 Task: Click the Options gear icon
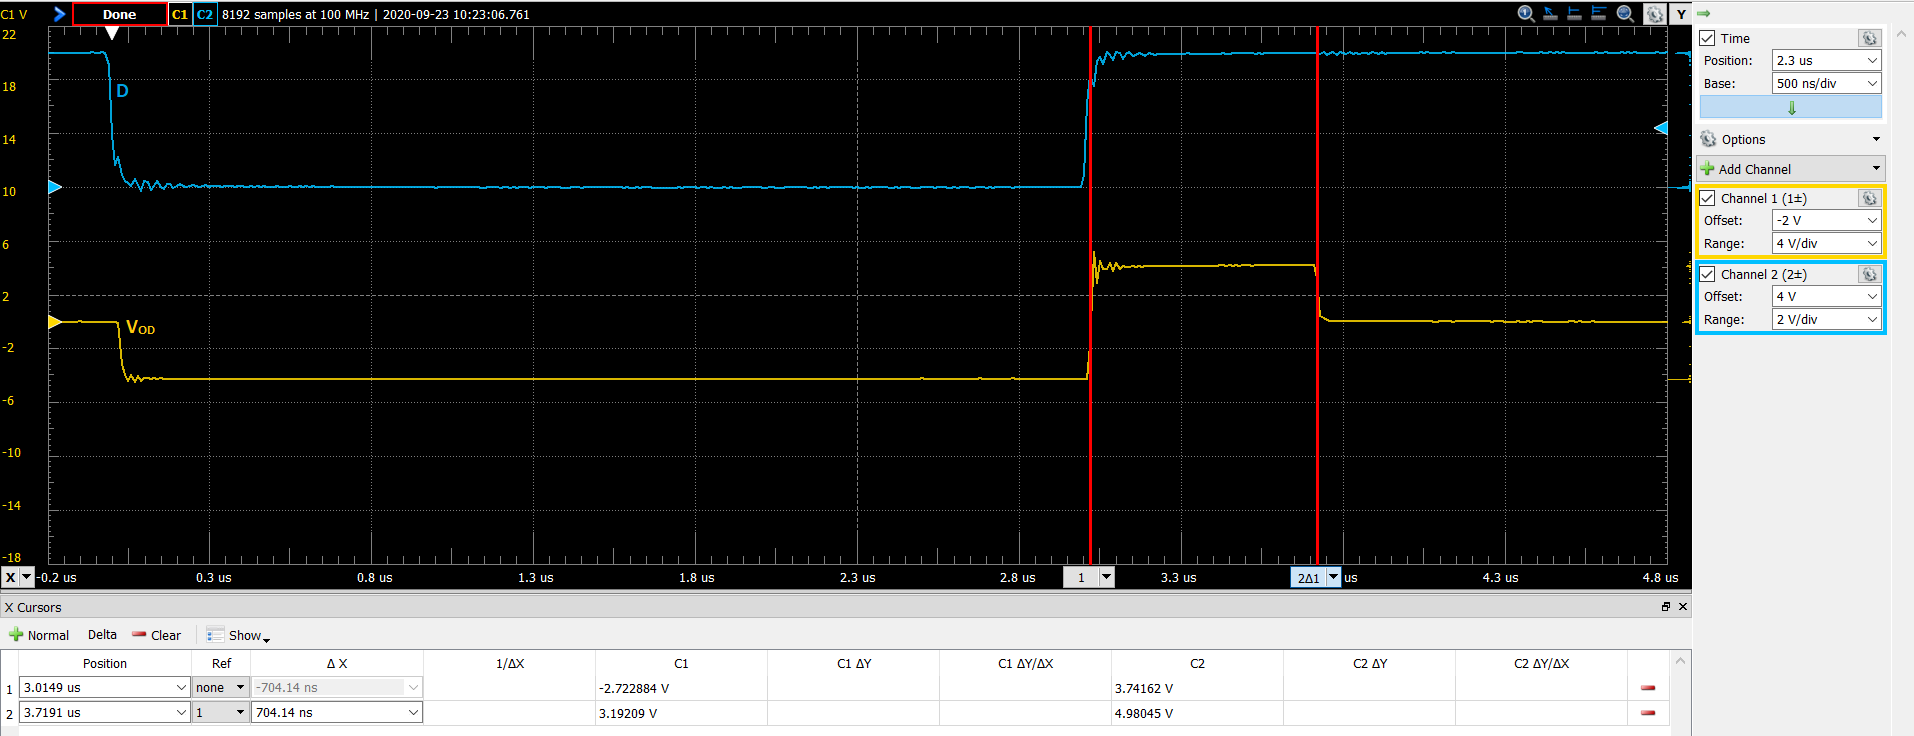tap(1708, 139)
